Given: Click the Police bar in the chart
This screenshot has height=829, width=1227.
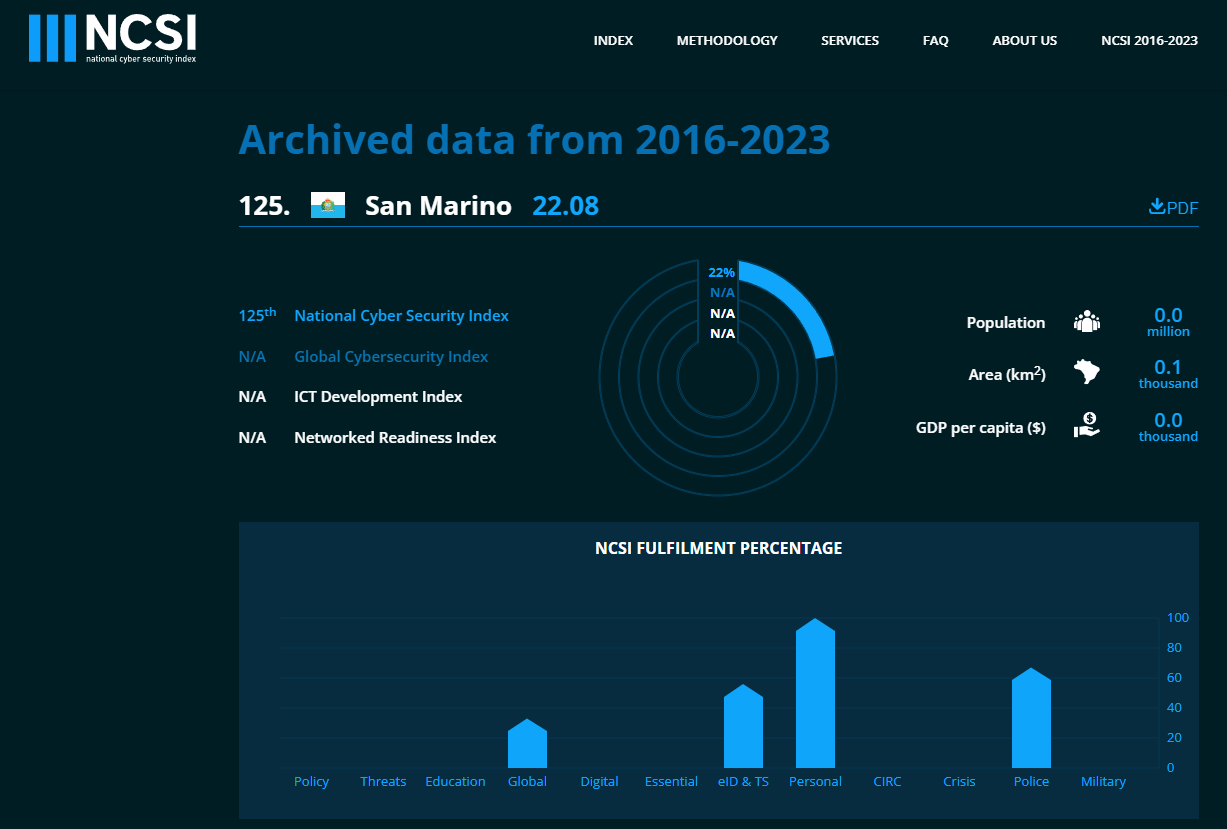Looking at the screenshot, I should click(x=1031, y=717).
